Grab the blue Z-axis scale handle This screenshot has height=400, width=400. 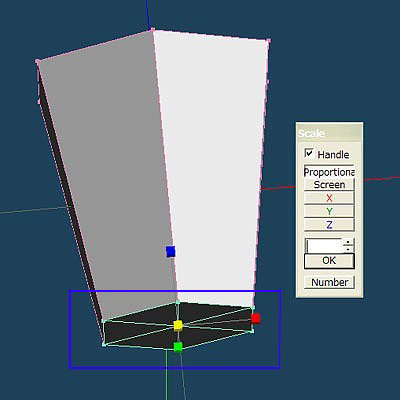point(170,251)
